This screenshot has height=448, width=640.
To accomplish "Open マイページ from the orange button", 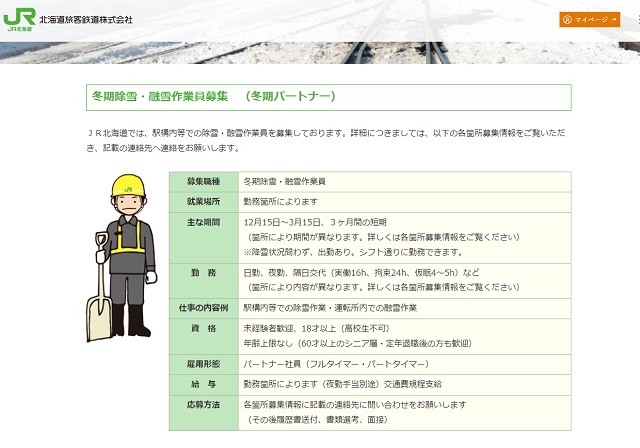I will point(589,19).
